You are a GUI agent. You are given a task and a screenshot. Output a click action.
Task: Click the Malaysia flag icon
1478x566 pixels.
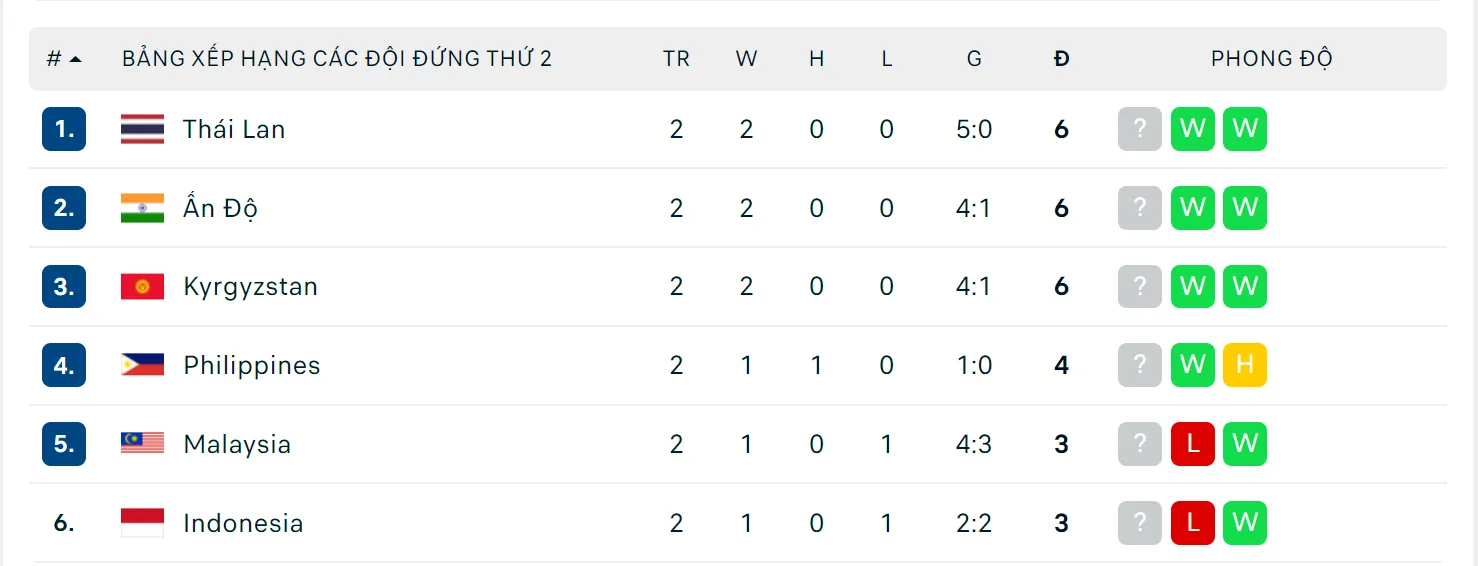coord(142,444)
